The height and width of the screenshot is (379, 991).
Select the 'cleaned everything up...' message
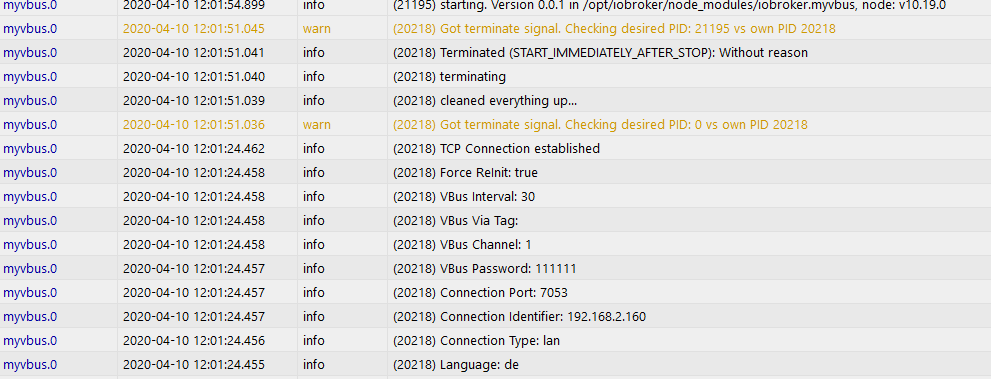(484, 100)
